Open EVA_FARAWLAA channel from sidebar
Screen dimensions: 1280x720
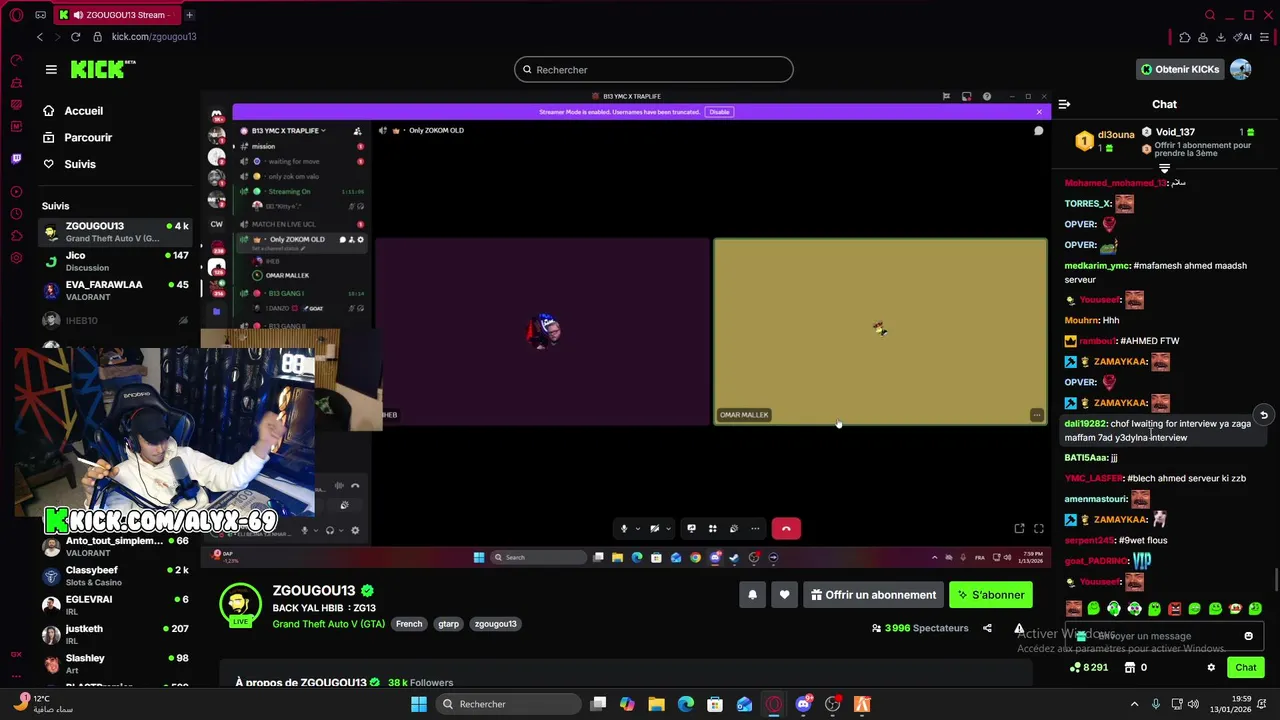coord(115,290)
